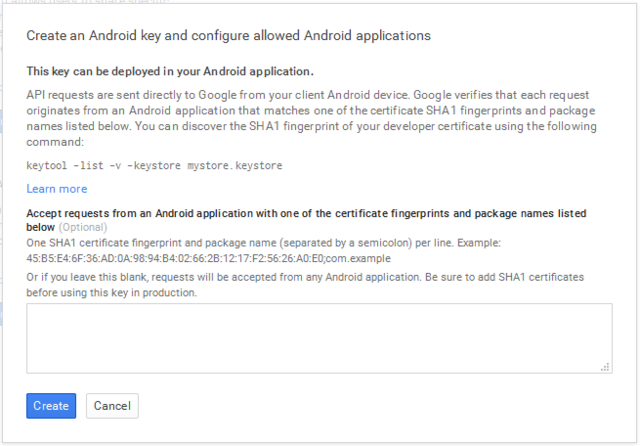Click the '-list' flag in the command
640x446 pixels.
pyautogui.click(x=89, y=166)
